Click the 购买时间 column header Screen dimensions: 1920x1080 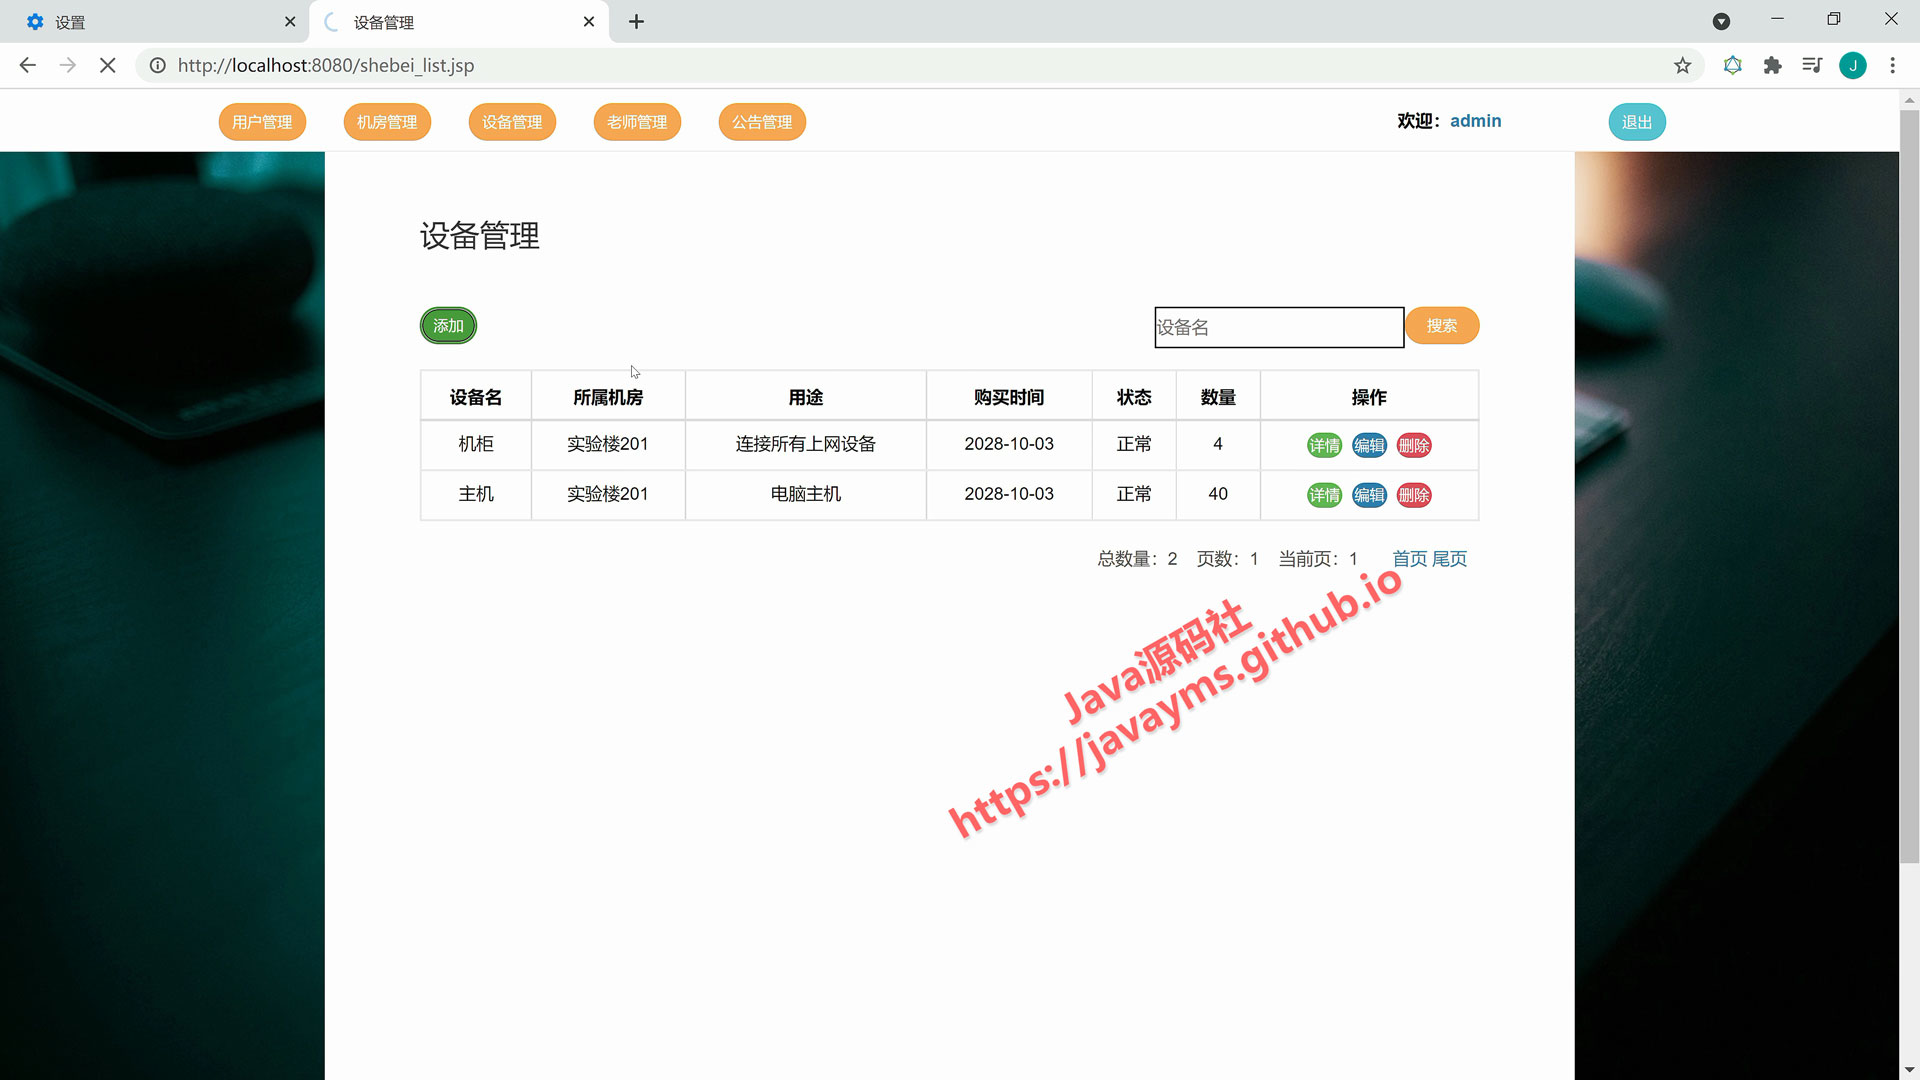[x=1009, y=397]
